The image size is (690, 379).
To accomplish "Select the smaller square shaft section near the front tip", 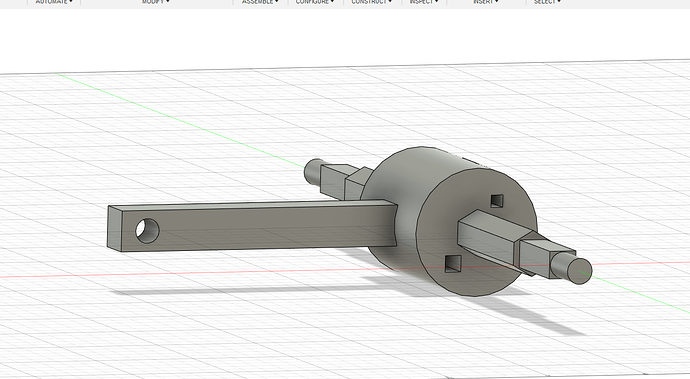I will pyautogui.click(x=537, y=256).
